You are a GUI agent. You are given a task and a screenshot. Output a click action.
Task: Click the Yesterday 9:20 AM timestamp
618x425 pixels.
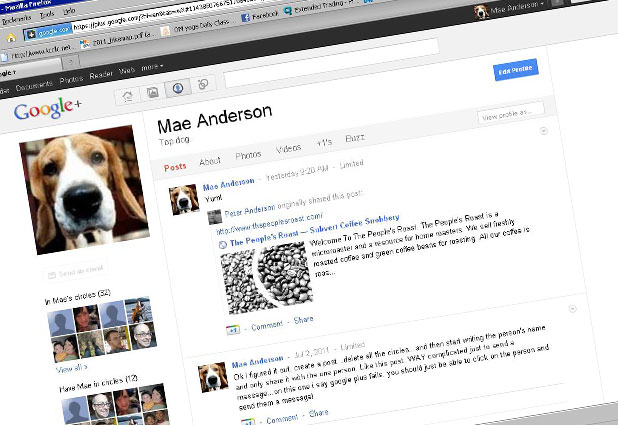(297, 173)
